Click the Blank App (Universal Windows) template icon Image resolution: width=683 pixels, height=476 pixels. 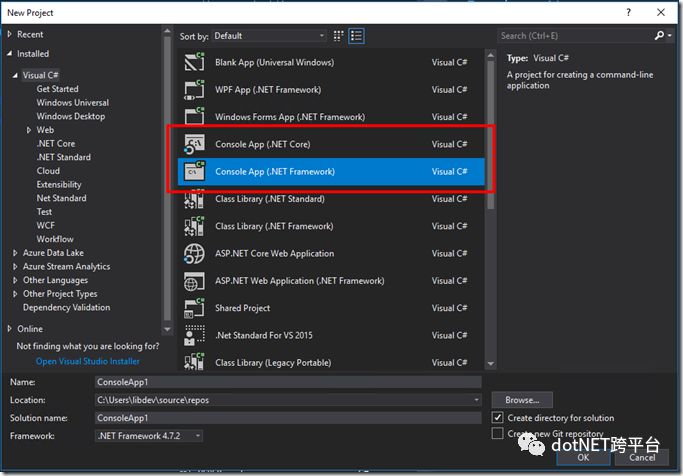coord(194,62)
